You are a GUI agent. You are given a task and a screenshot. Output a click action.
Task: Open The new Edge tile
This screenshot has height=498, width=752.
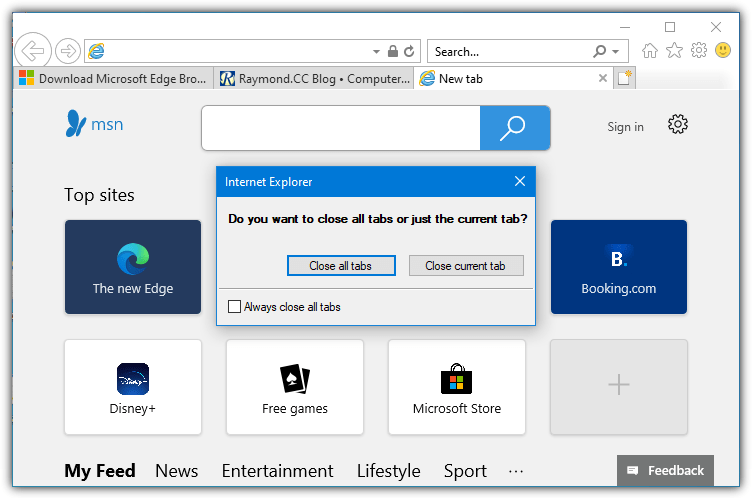133,267
